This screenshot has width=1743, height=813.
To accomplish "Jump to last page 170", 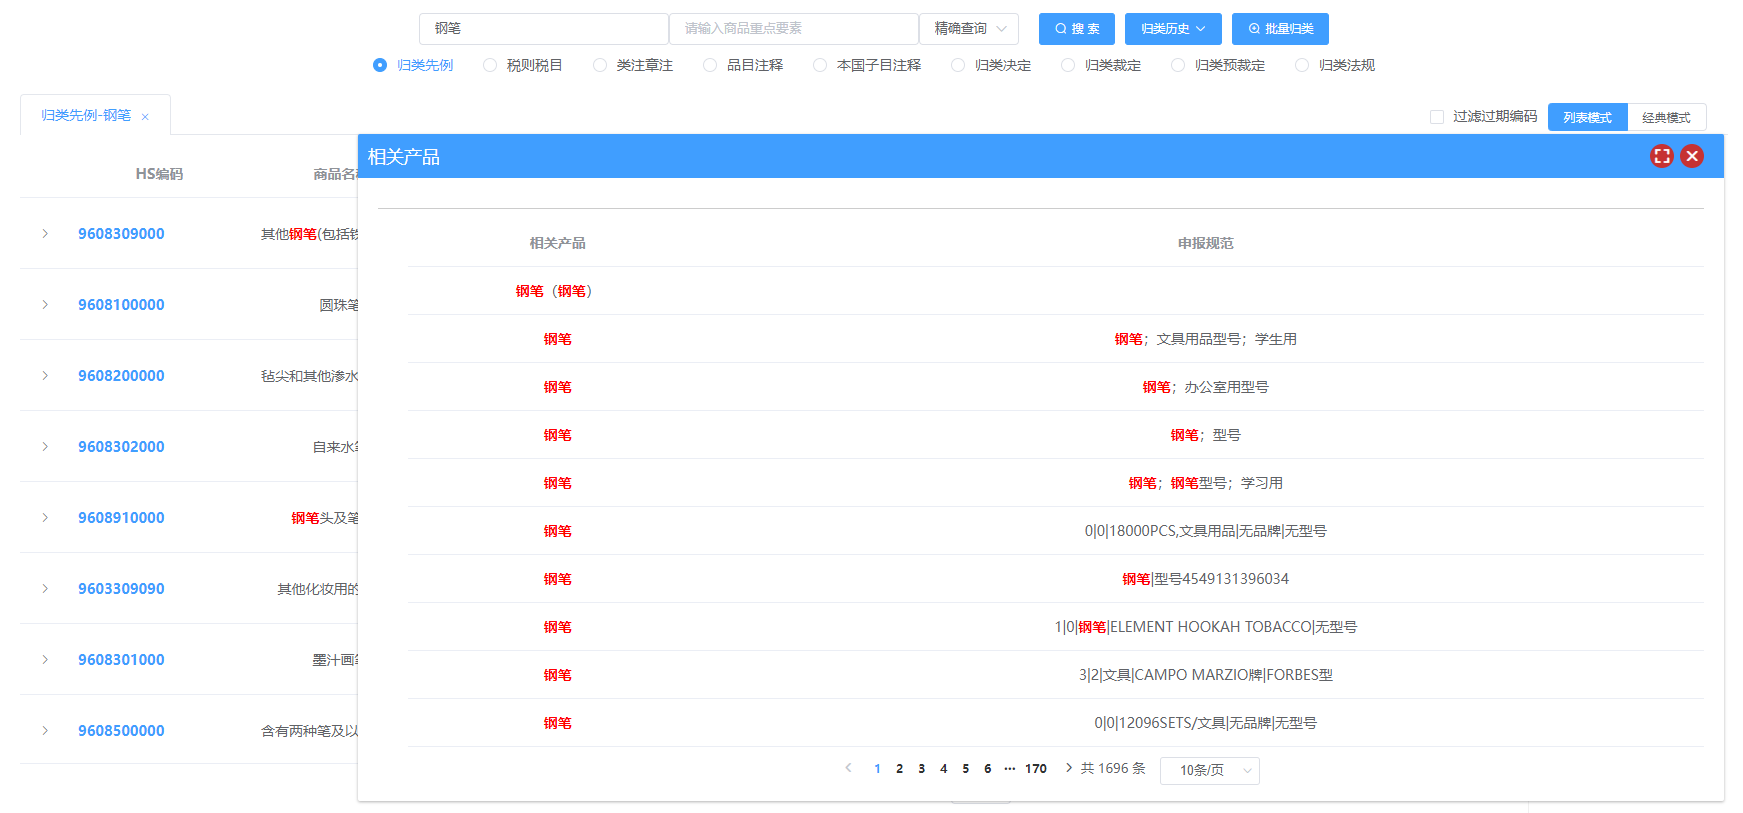I will (x=1036, y=769).
